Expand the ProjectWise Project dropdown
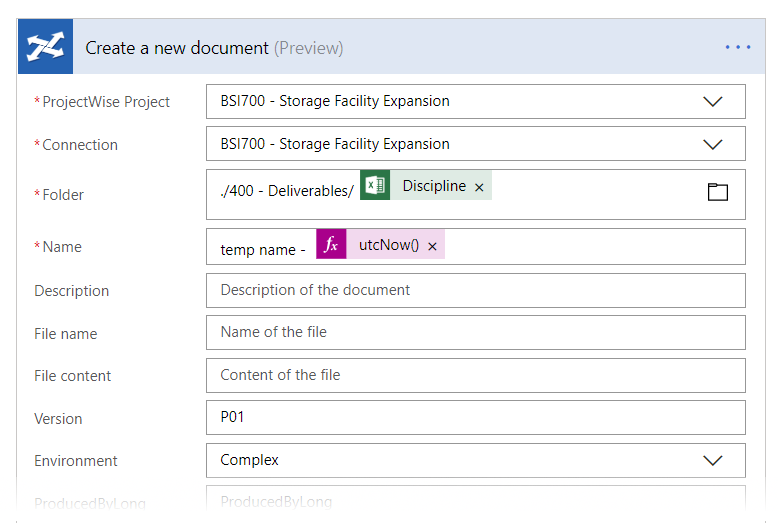This screenshot has width=780, height=527. (712, 102)
